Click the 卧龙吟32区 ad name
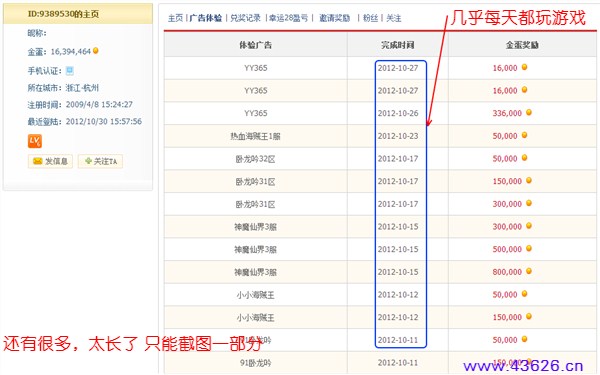 (256, 159)
